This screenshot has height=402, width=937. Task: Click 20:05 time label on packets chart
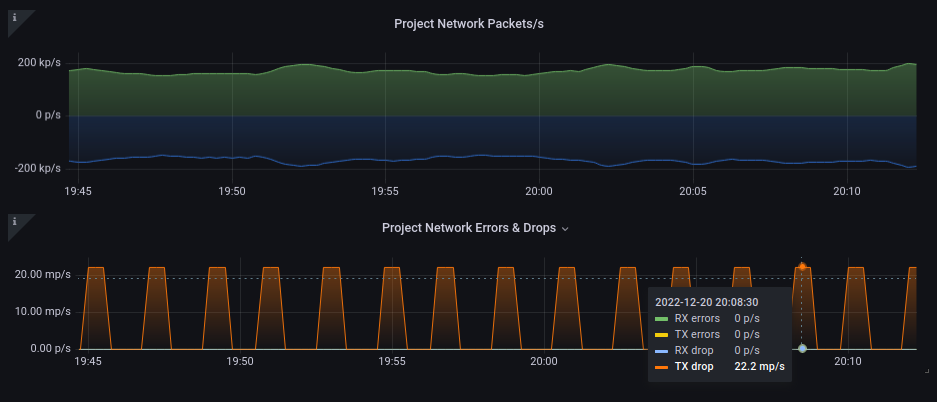[693, 191]
